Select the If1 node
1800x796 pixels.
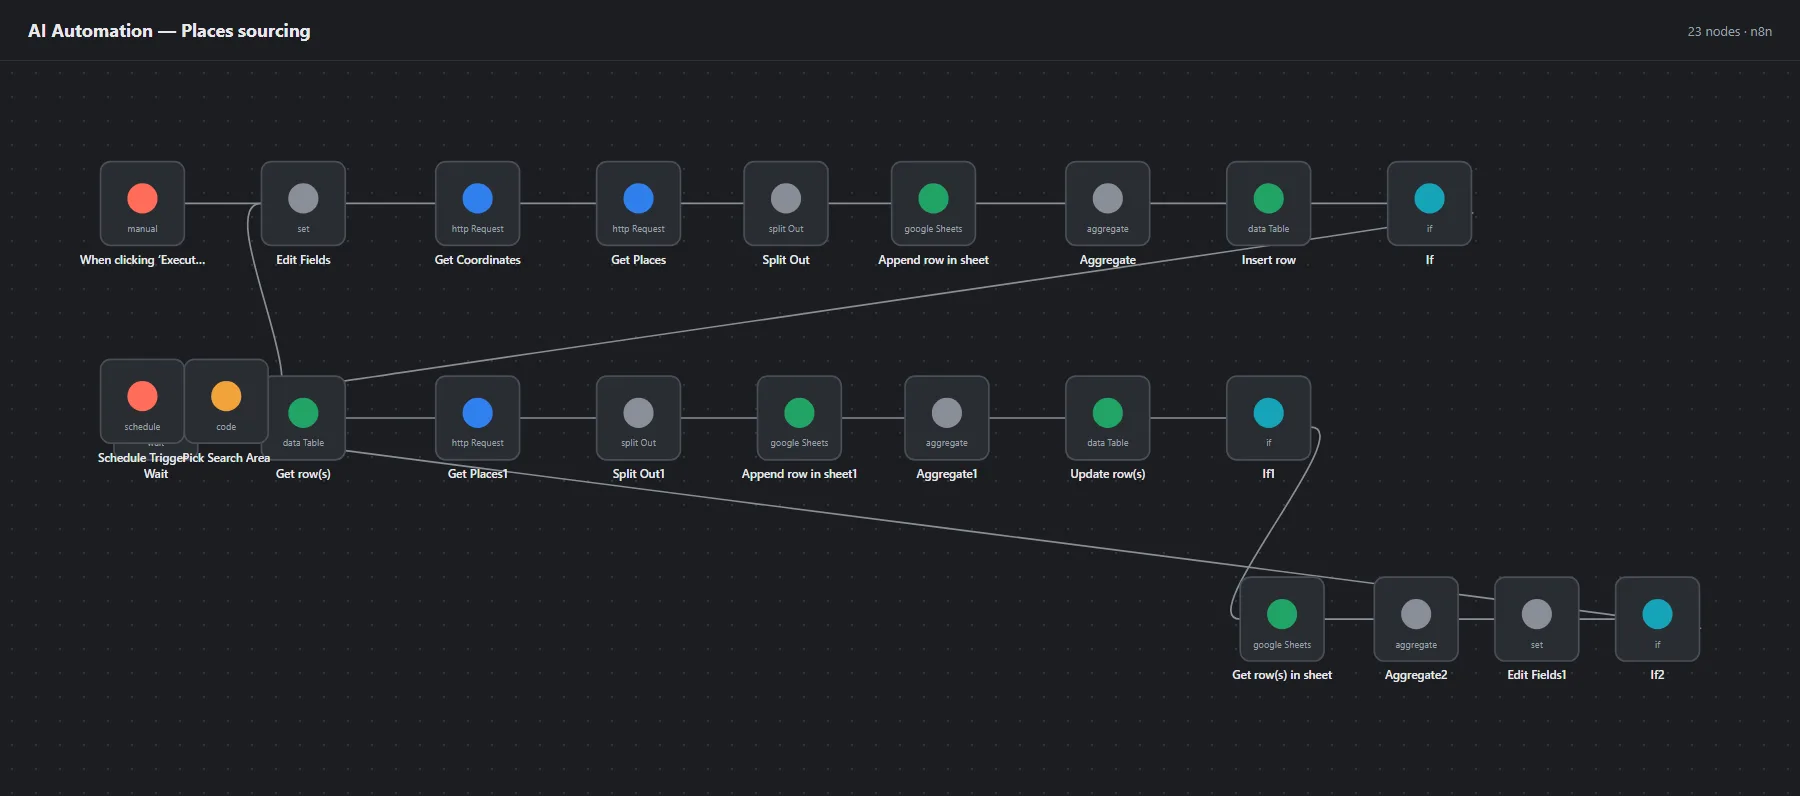point(1268,418)
